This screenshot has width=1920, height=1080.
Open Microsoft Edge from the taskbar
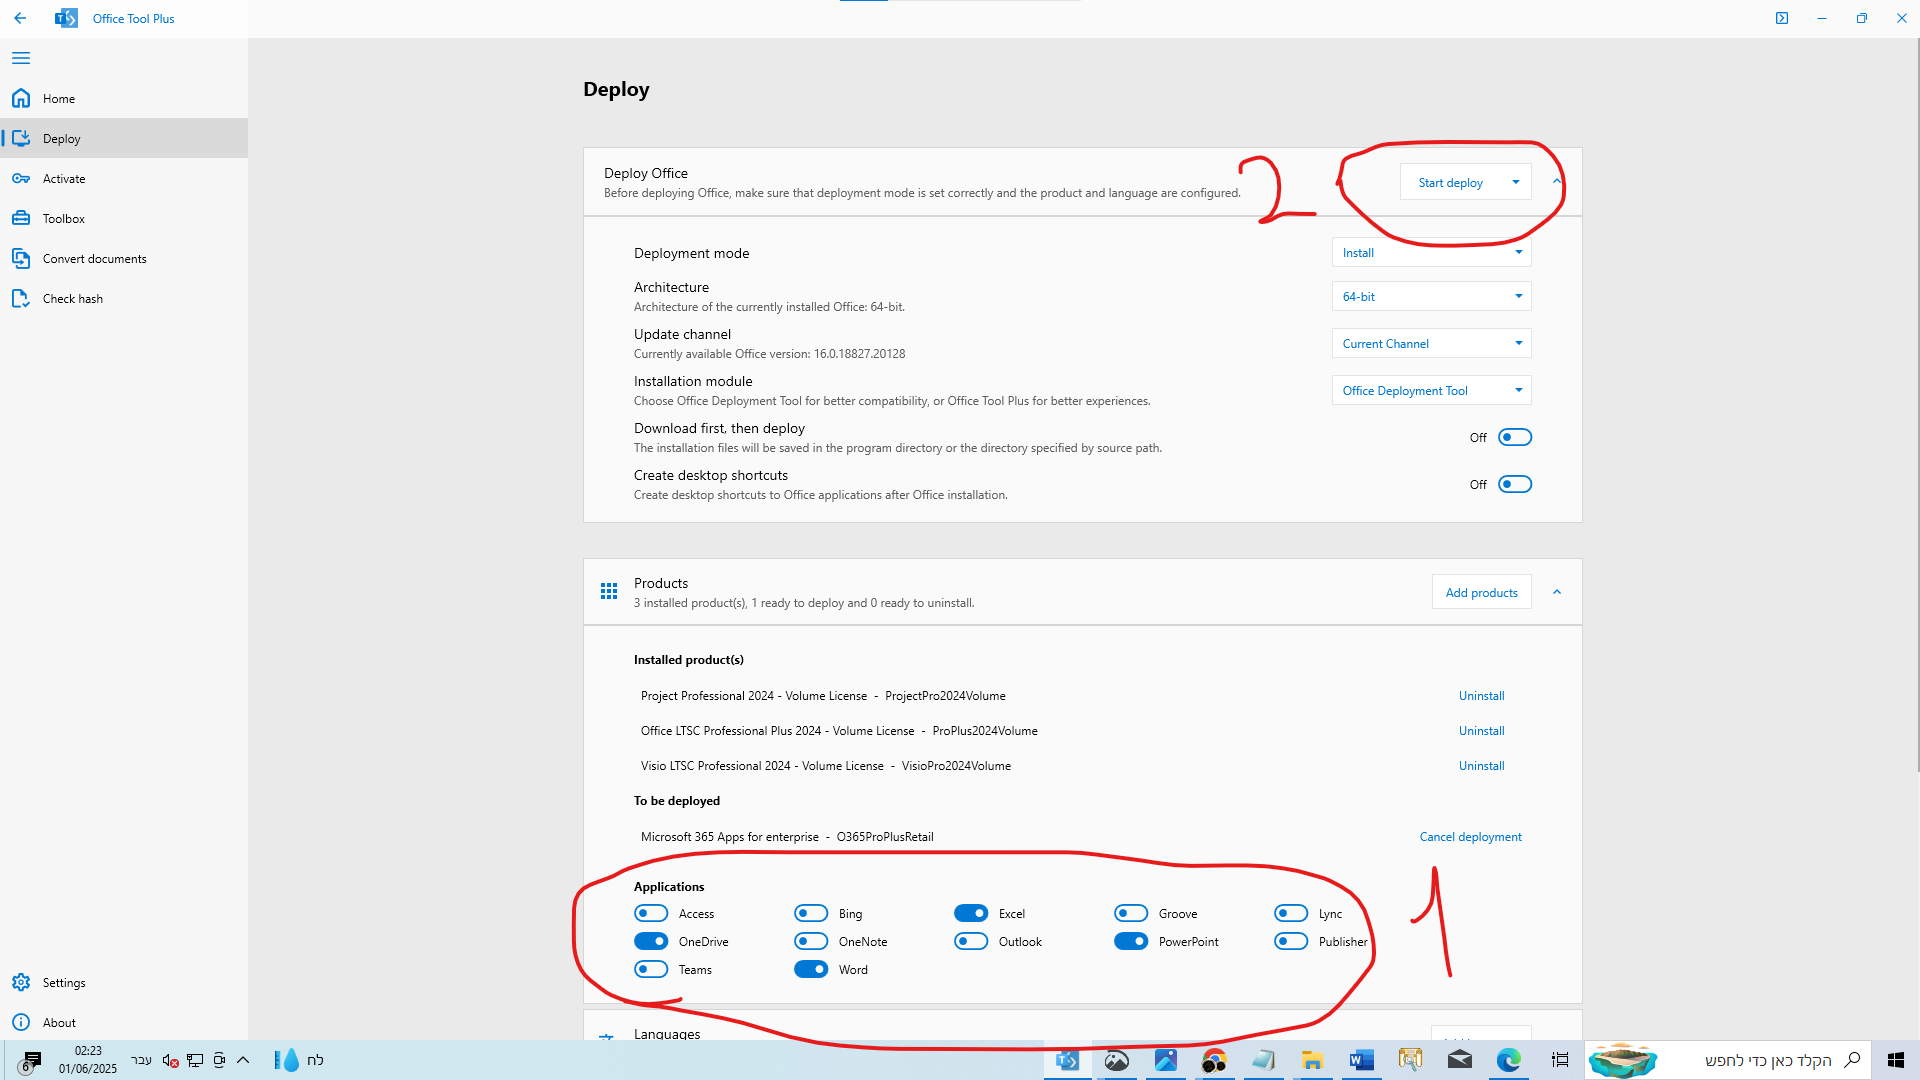pyautogui.click(x=1508, y=1060)
